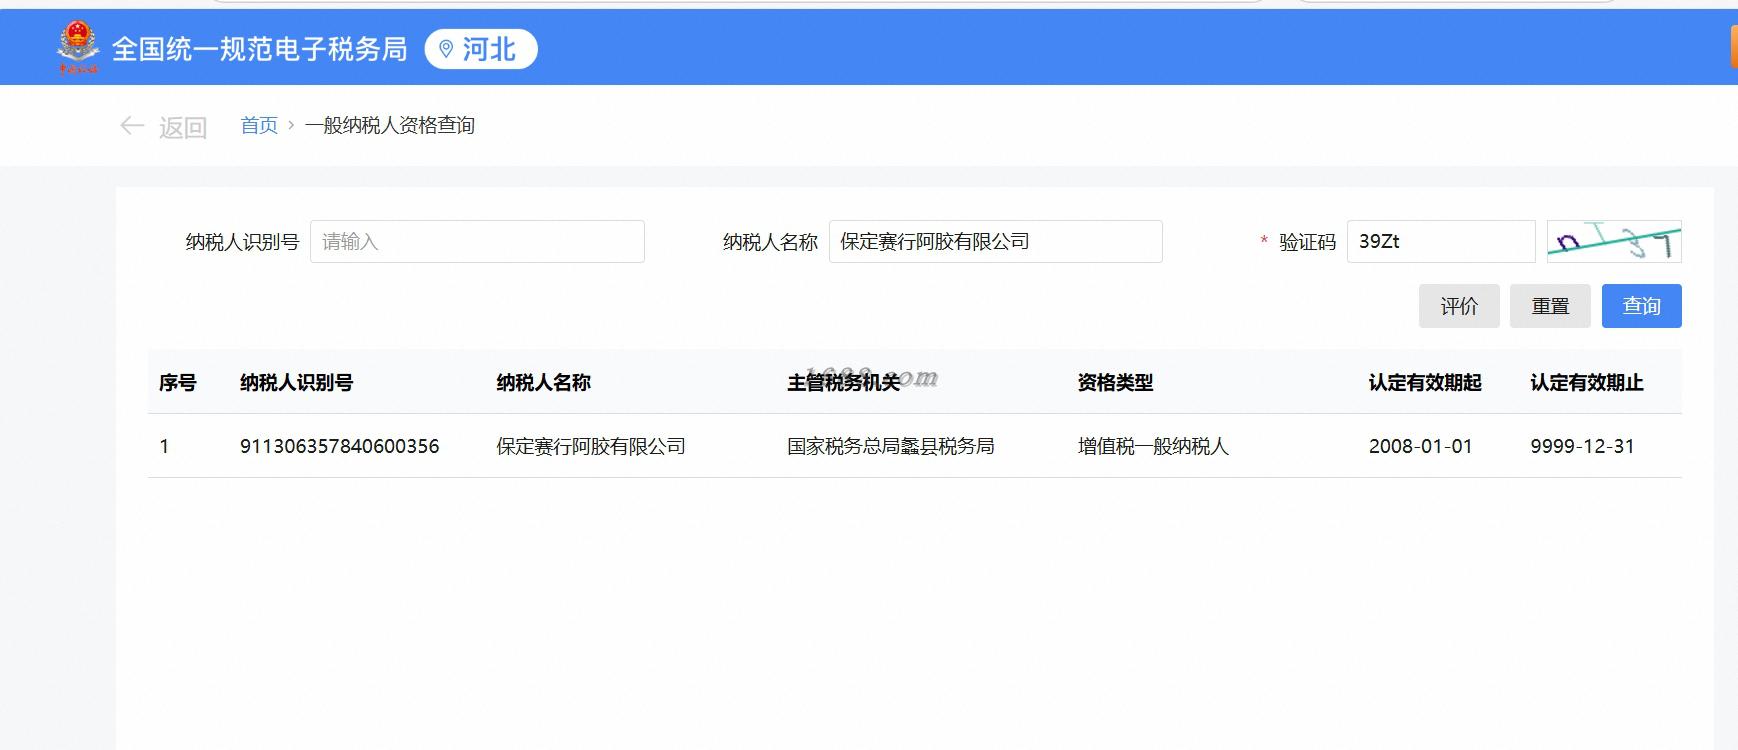This screenshot has width=1738, height=750.
Task: Click the 资格类型 column header
Action: [x=1116, y=383]
